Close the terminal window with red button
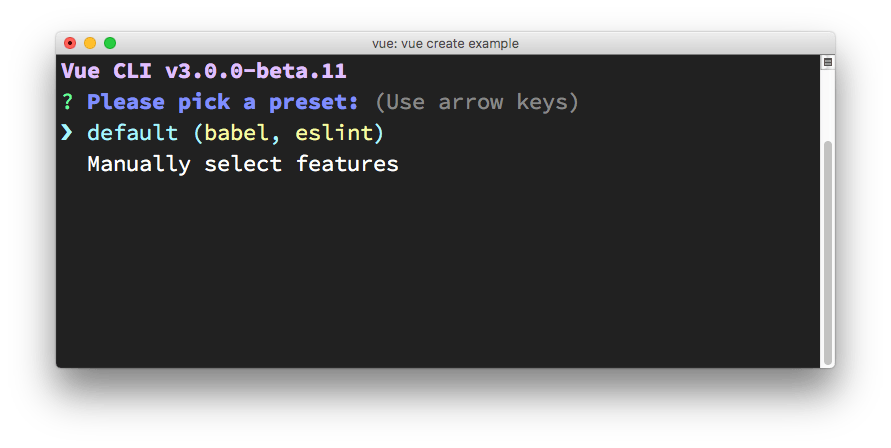The height and width of the screenshot is (448, 891). click(70, 43)
